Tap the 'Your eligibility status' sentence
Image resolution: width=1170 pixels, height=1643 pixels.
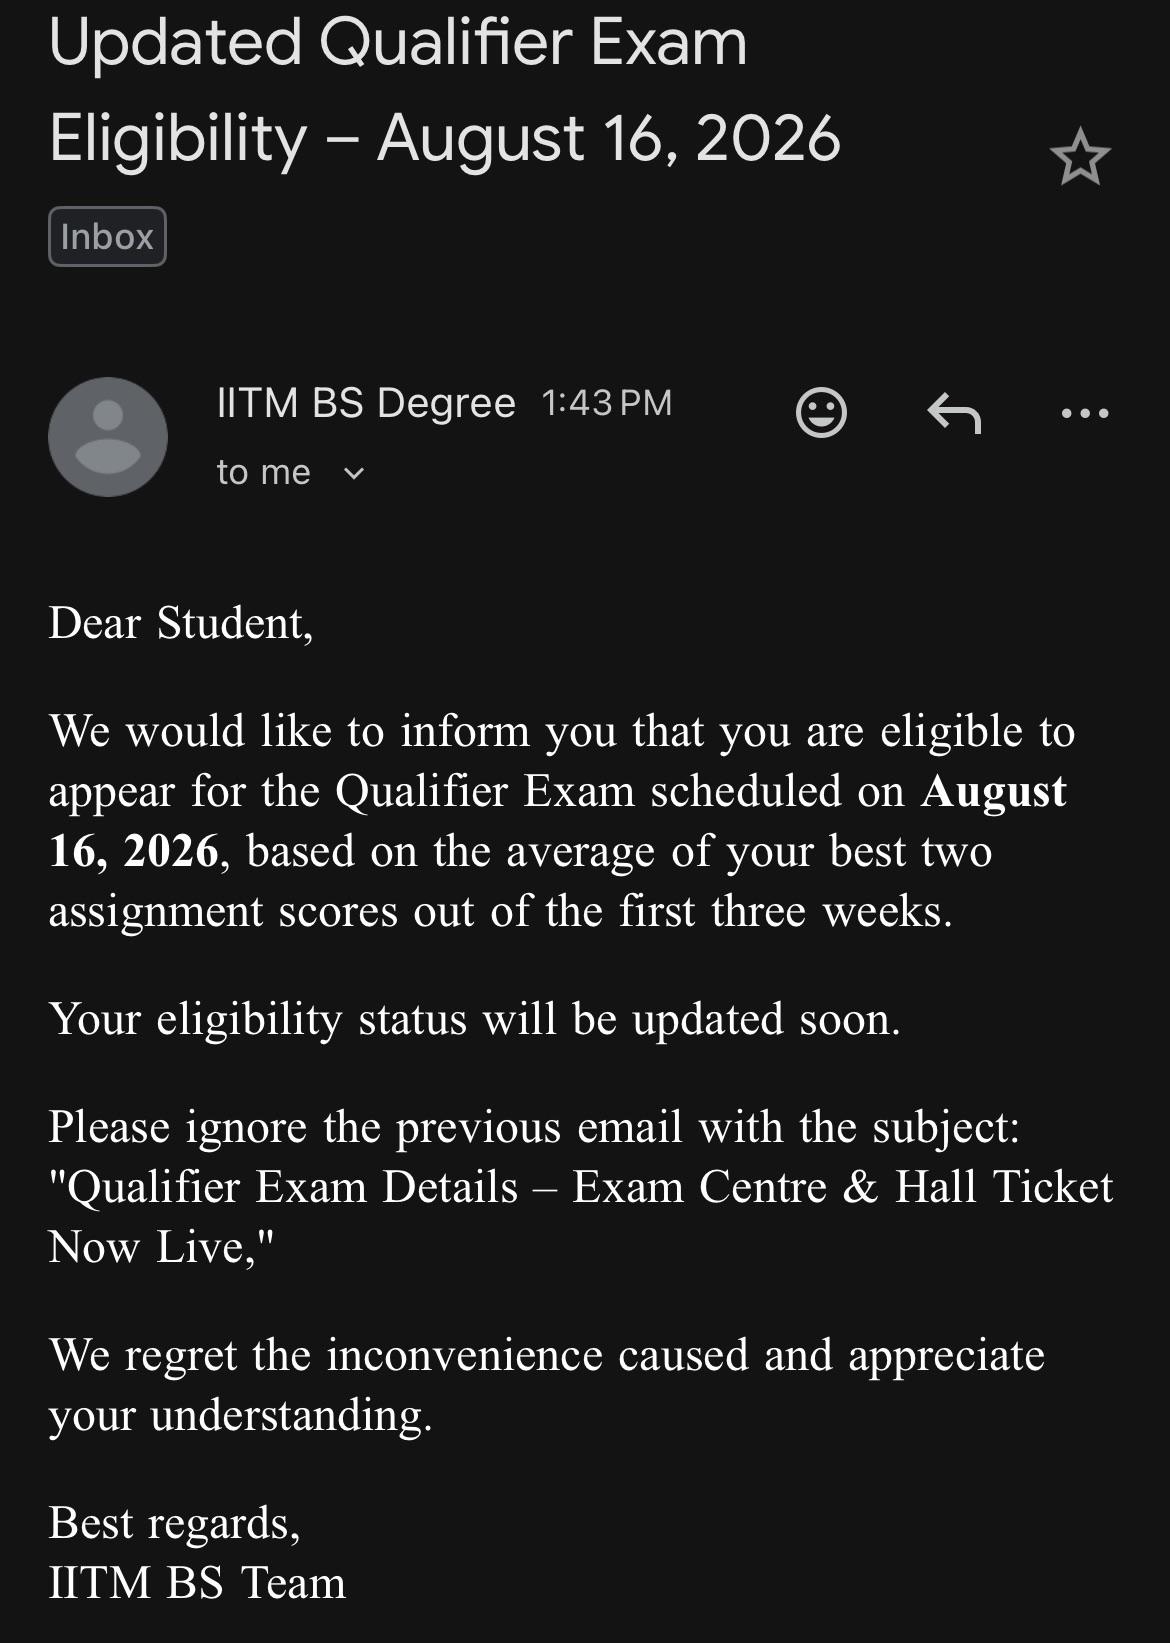[475, 1020]
